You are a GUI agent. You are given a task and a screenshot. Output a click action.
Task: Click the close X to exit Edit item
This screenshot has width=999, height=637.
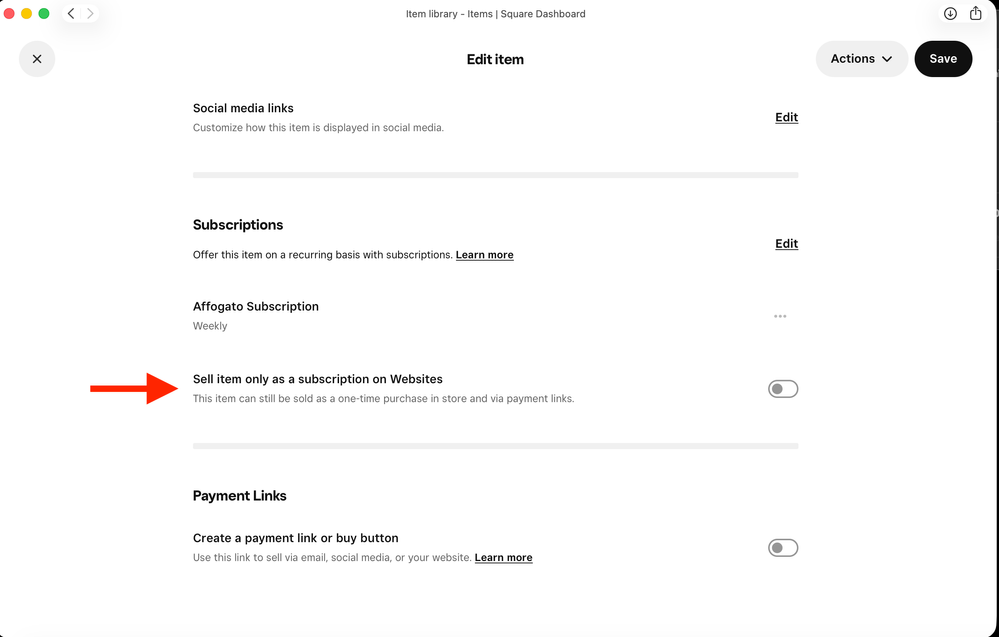[x=37, y=59]
